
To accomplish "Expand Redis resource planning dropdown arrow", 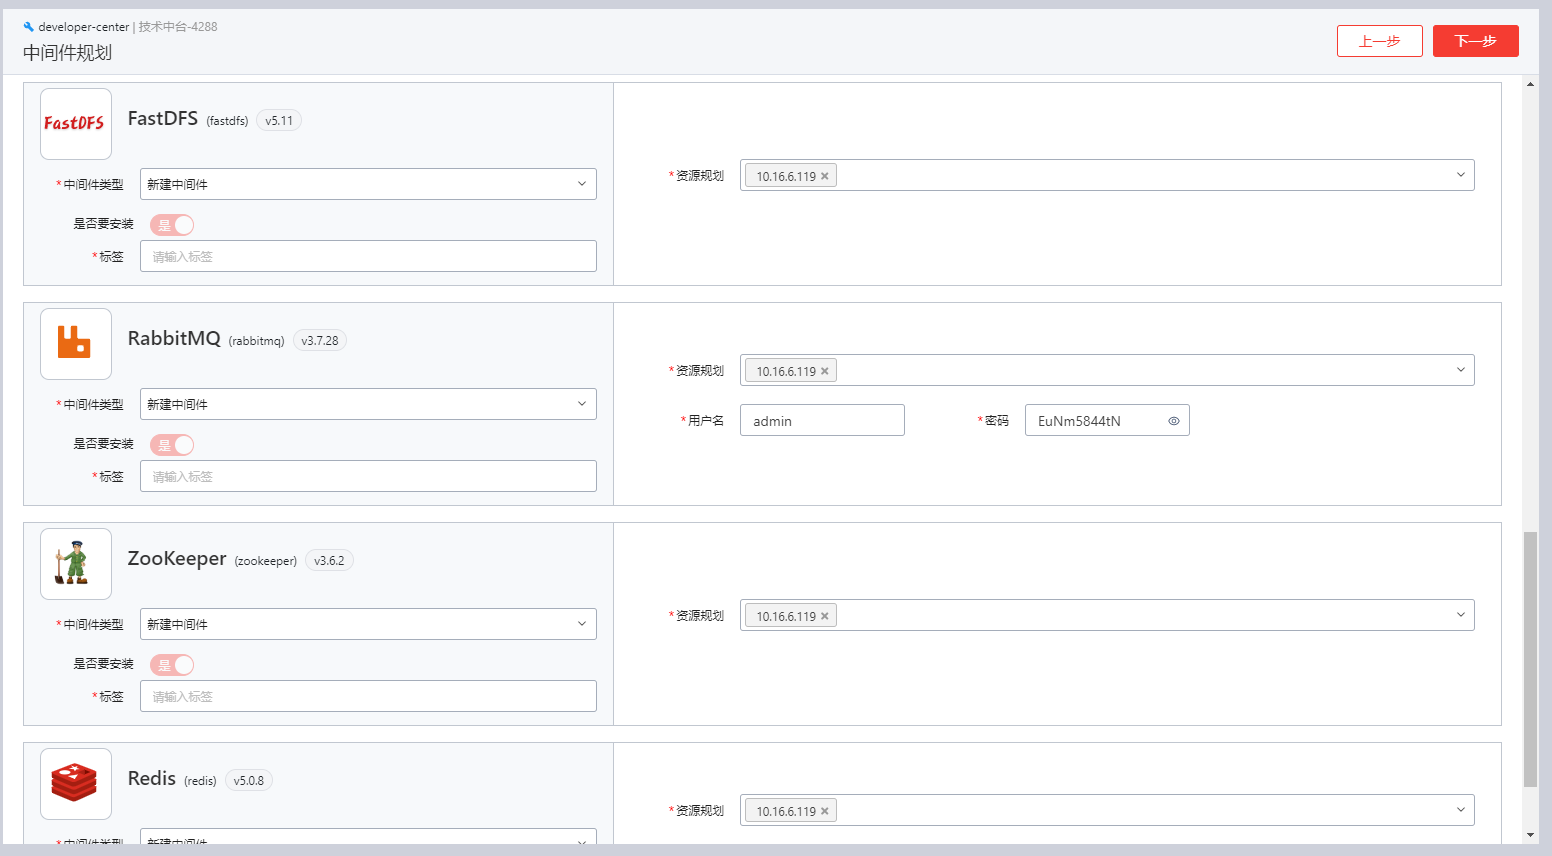I will (x=1460, y=810).
